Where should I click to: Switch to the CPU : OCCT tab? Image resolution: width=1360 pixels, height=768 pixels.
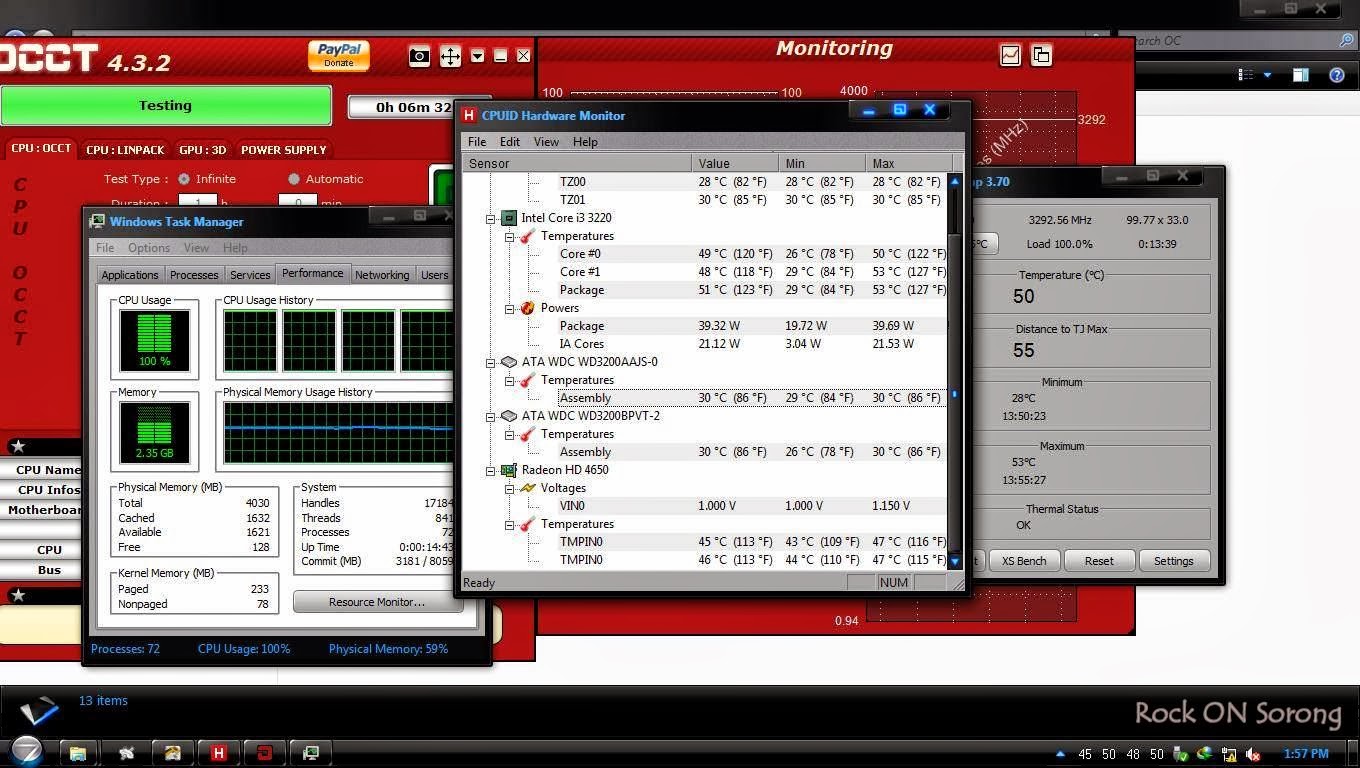click(x=41, y=148)
